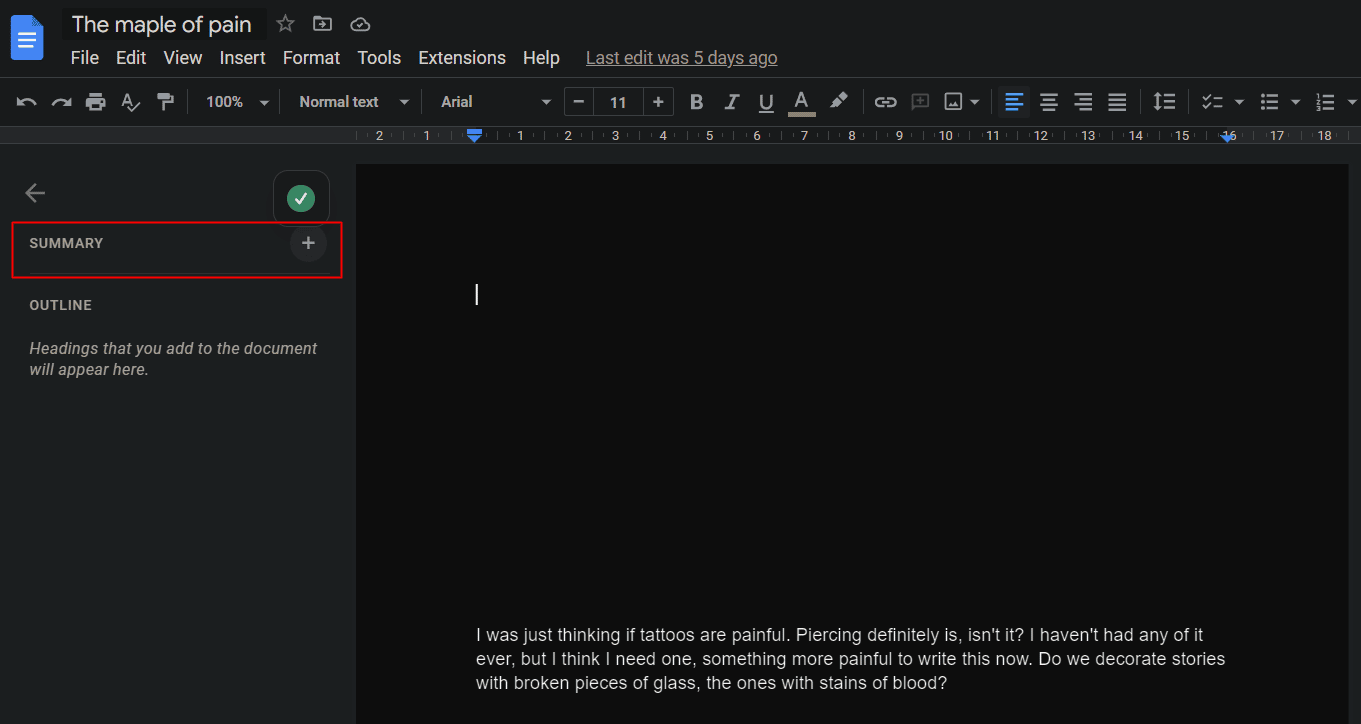
Task: Open the checklist options dropdown arrow
Action: point(1239,102)
